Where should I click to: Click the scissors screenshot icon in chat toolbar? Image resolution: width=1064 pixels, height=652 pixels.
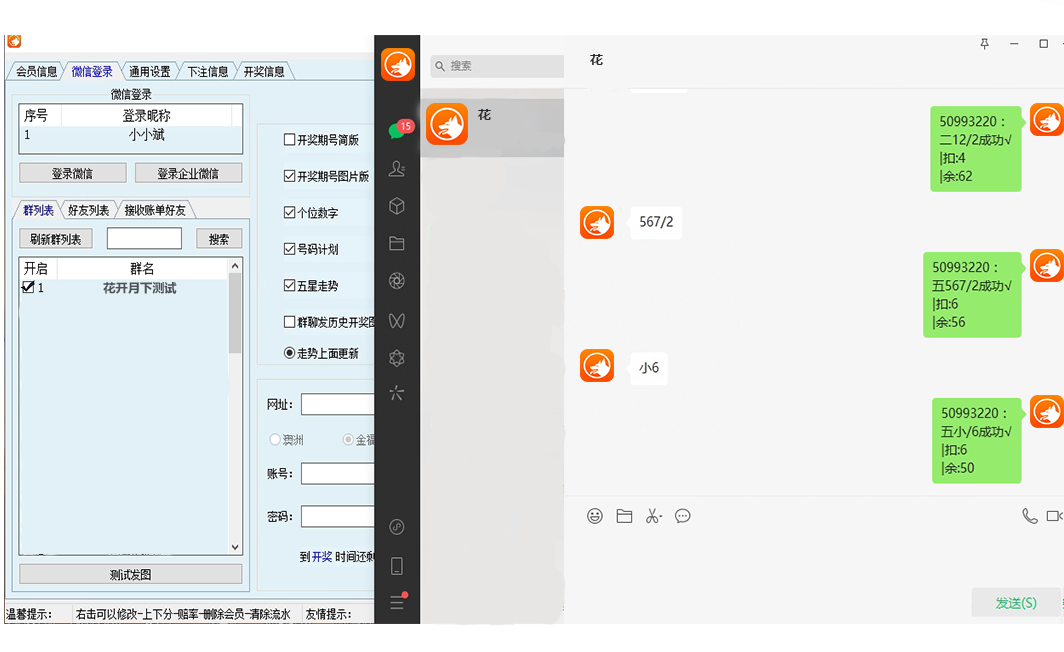click(x=652, y=516)
